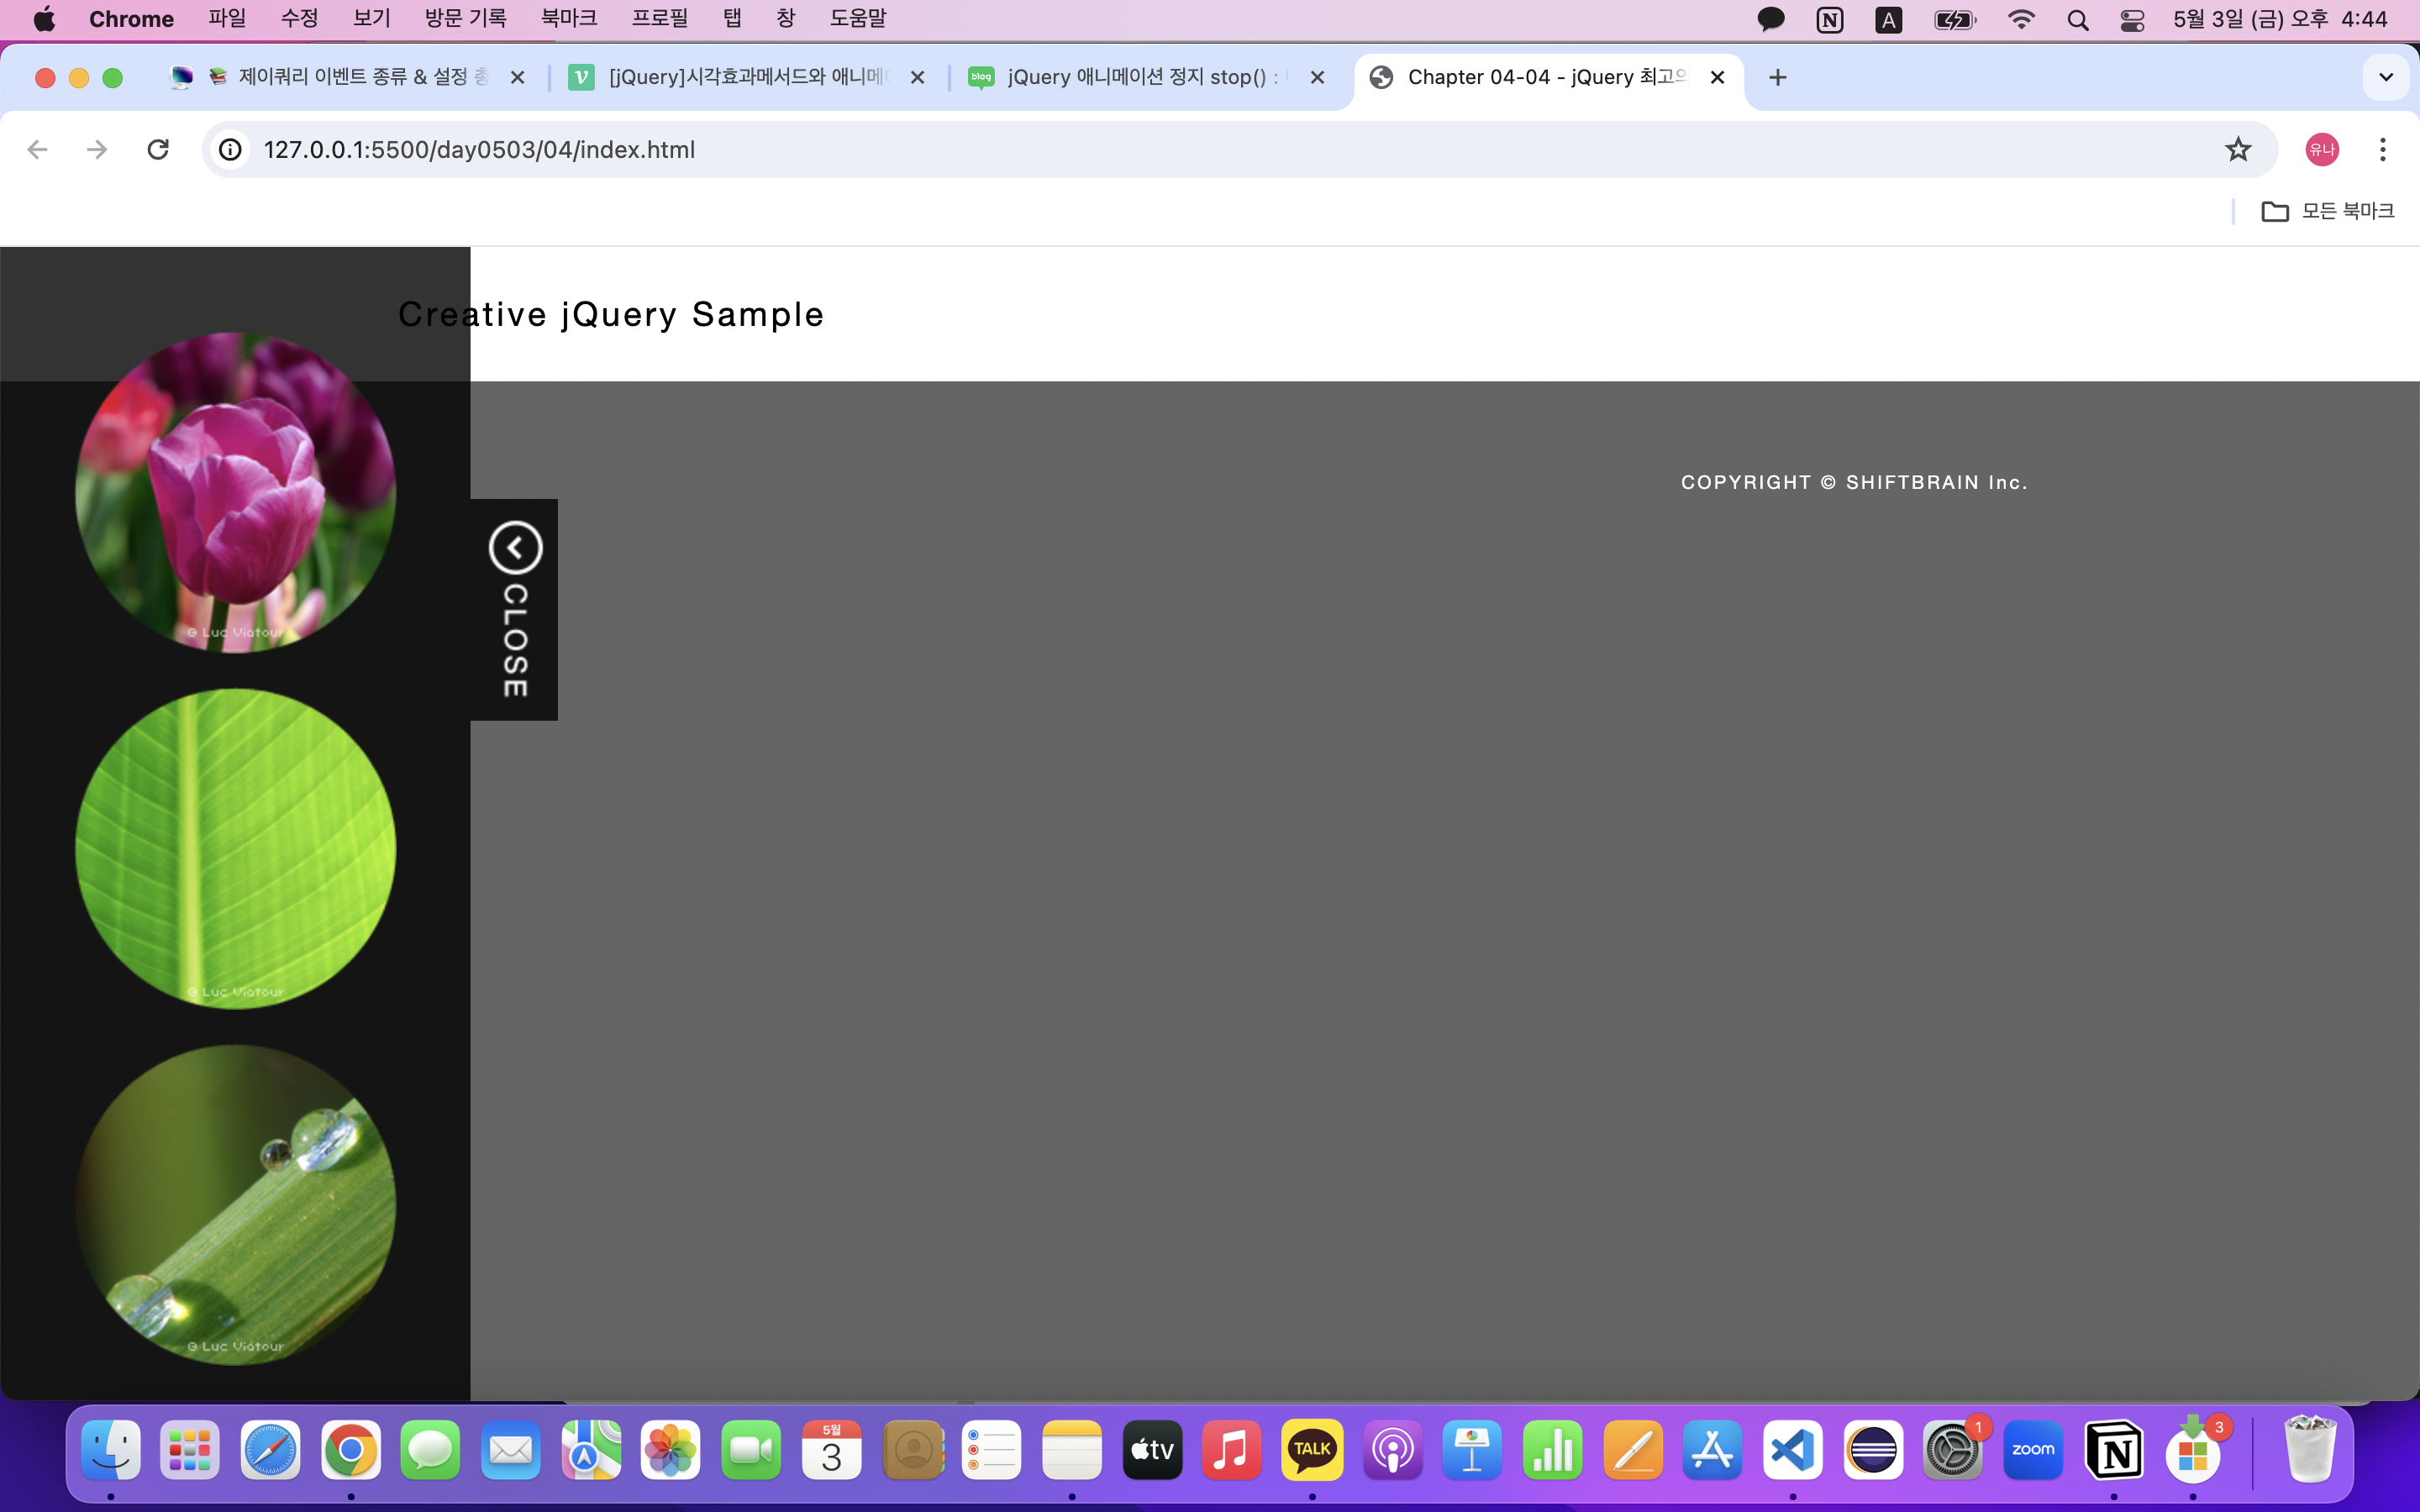Switch to the jQuery 애니메이션 정지 stop() tab
This screenshot has height=1512, width=2420.
[x=1140, y=78]
